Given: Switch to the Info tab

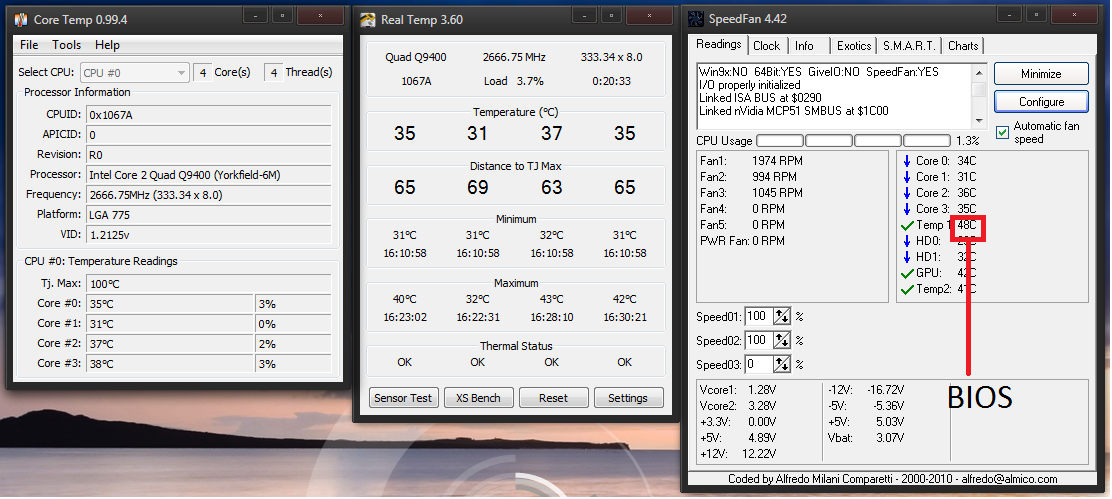Looking at the screenshot, I should 804,46.
